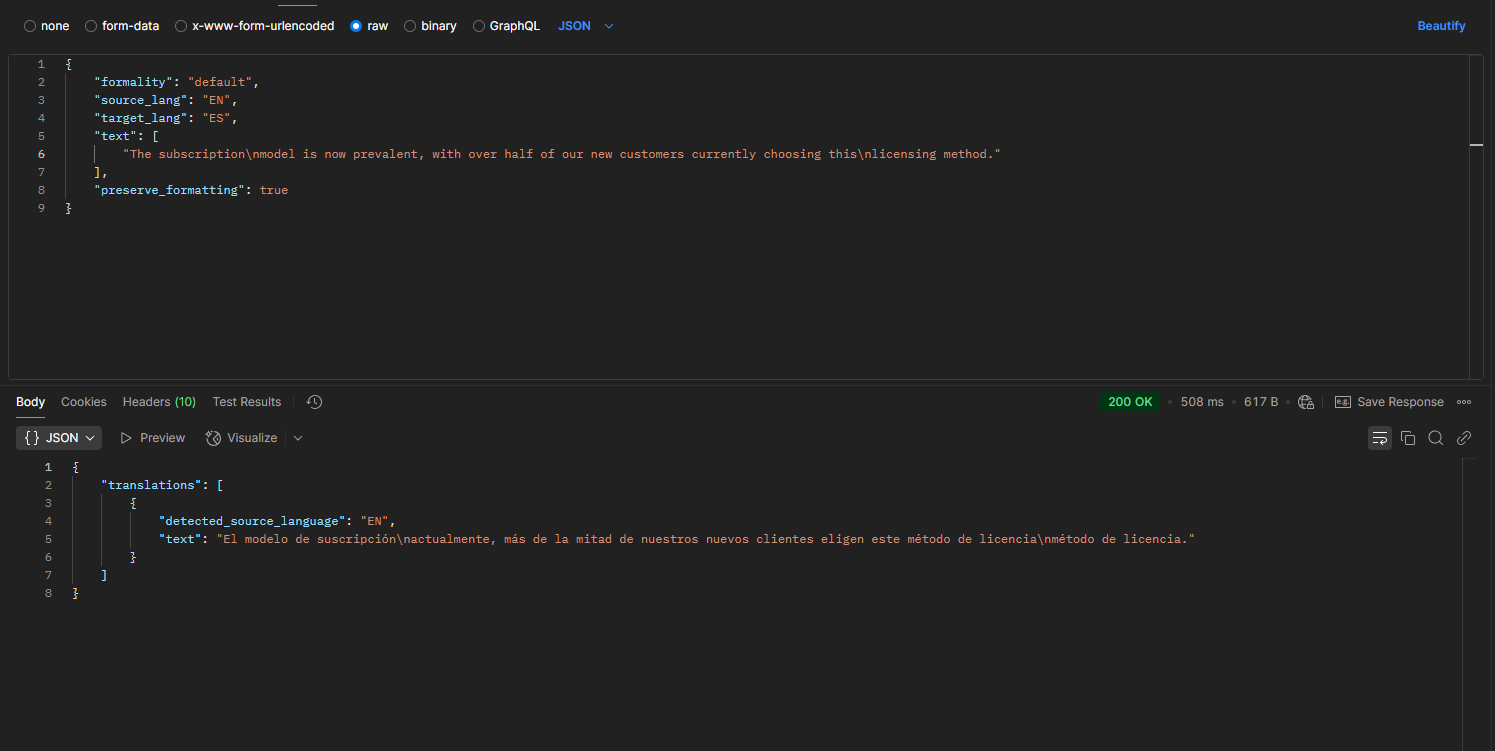Open the response history clock icon

[x=314, y=402]
